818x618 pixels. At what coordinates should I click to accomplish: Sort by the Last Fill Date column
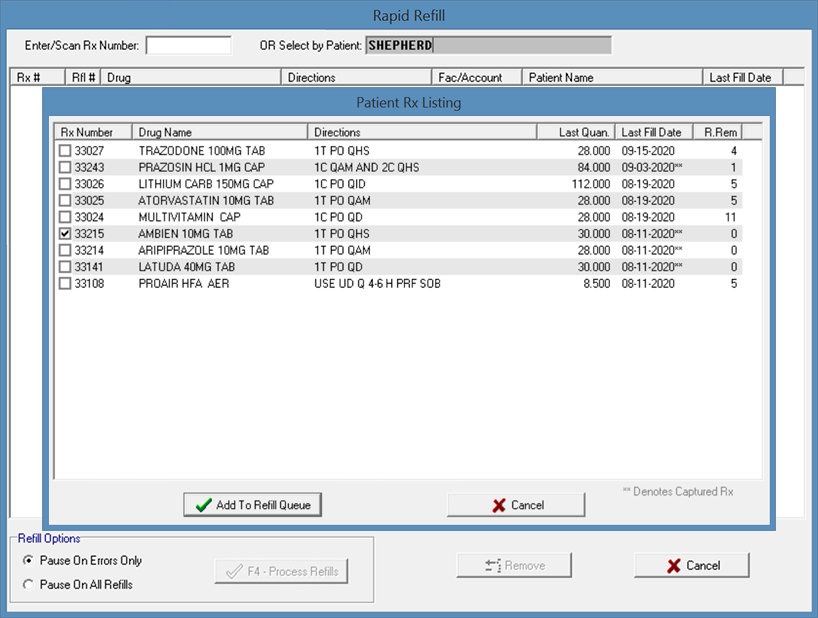coord(653,132)
